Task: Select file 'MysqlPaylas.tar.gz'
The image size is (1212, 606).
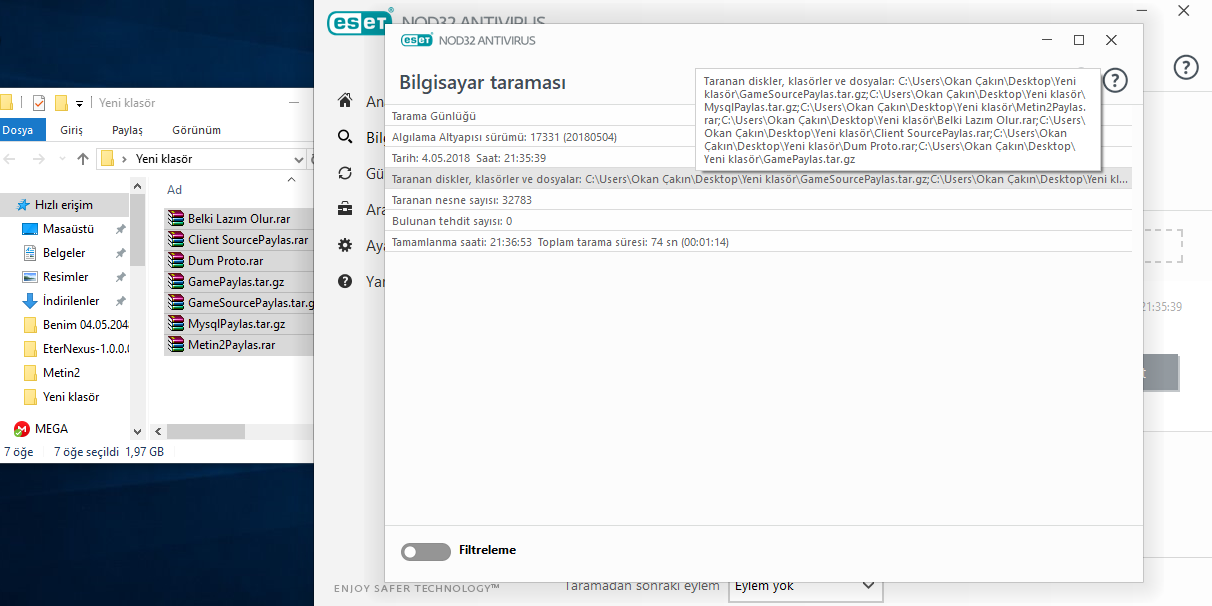Action: (239, 324)
